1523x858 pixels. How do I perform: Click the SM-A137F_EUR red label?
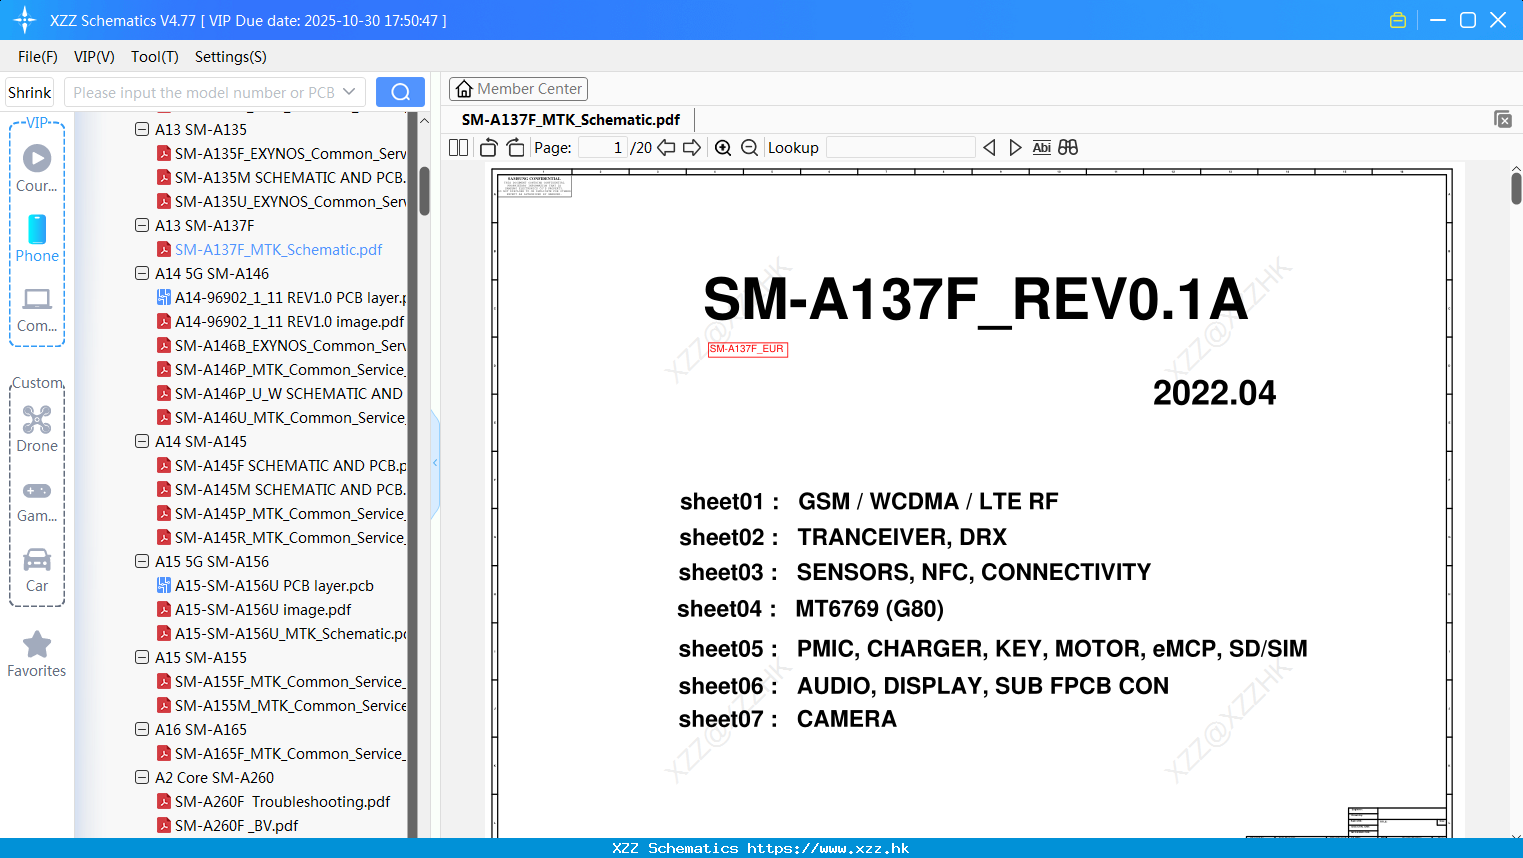pos(747,349)
